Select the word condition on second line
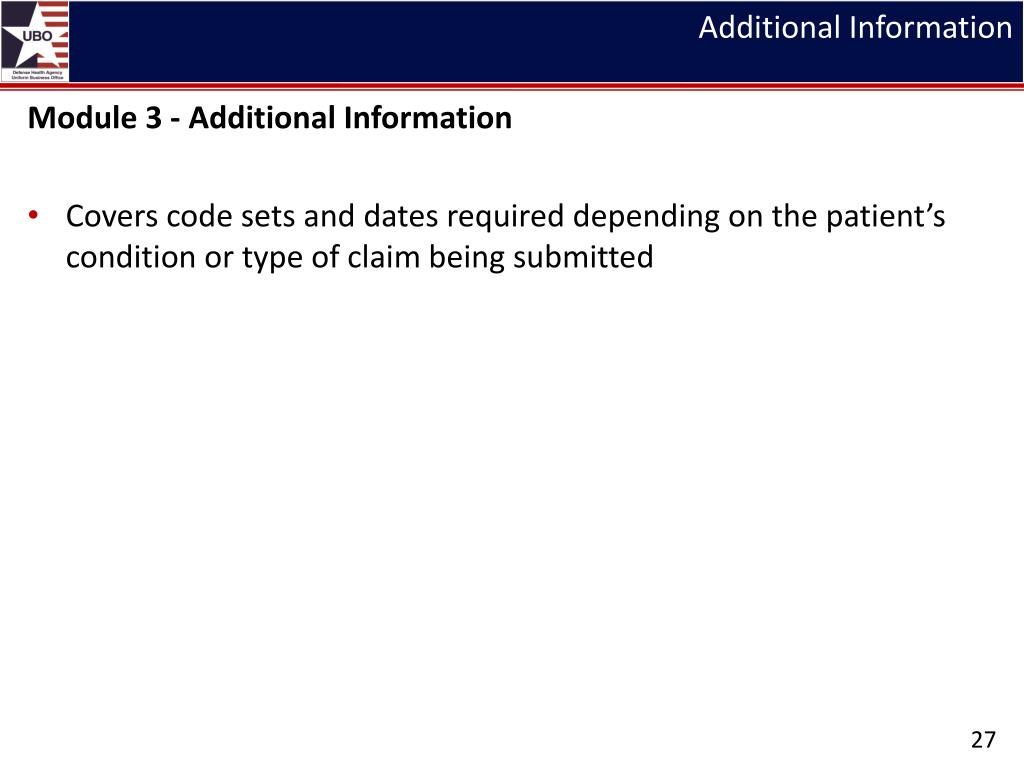The width and height of the screenshot is (1024, 768). click(131, 257)
